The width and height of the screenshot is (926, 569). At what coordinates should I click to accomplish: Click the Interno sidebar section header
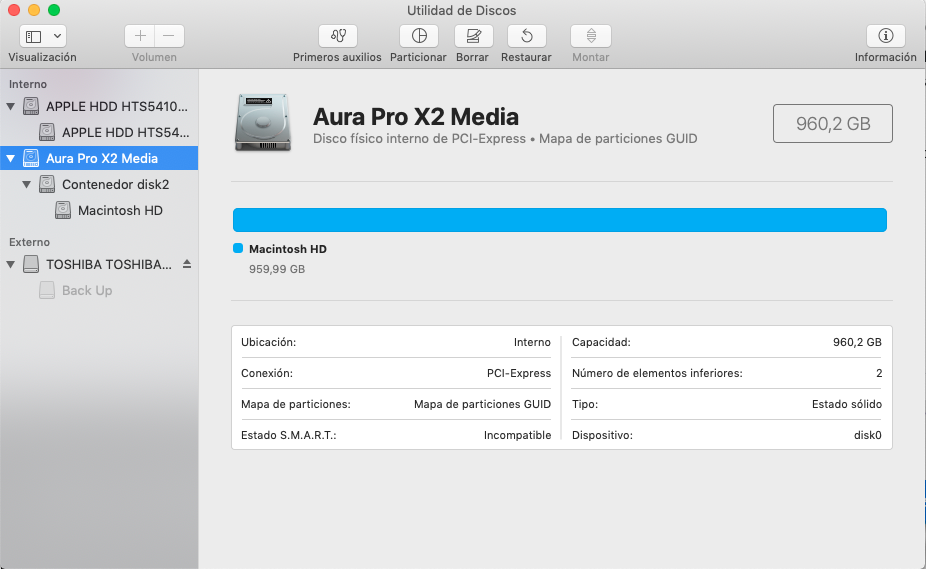coord(28,84)
